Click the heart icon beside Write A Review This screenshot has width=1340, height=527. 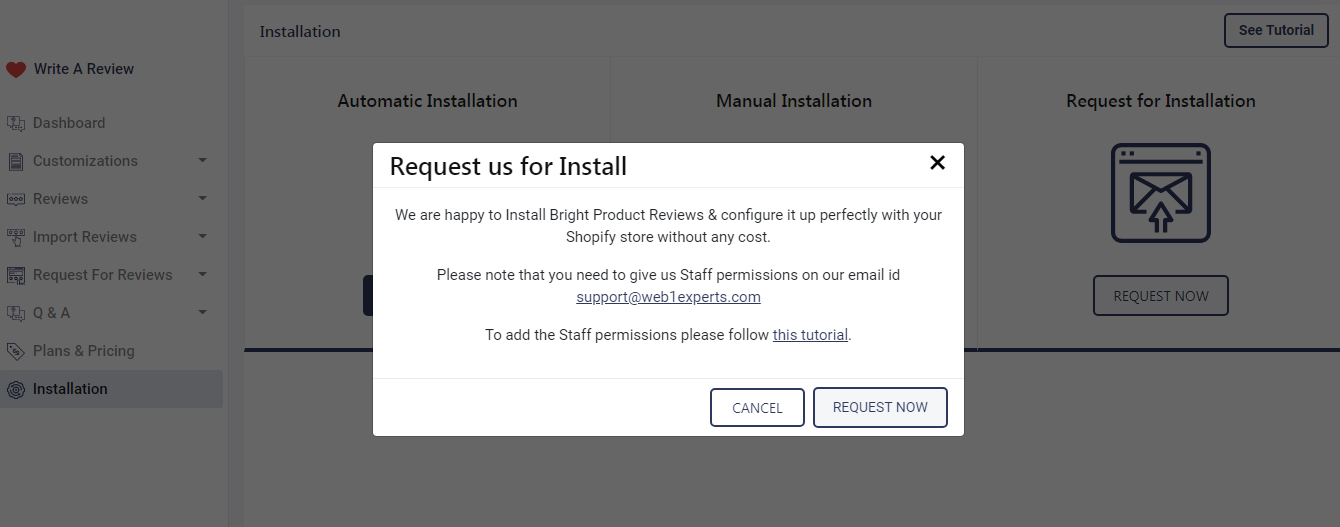(15, 69)
